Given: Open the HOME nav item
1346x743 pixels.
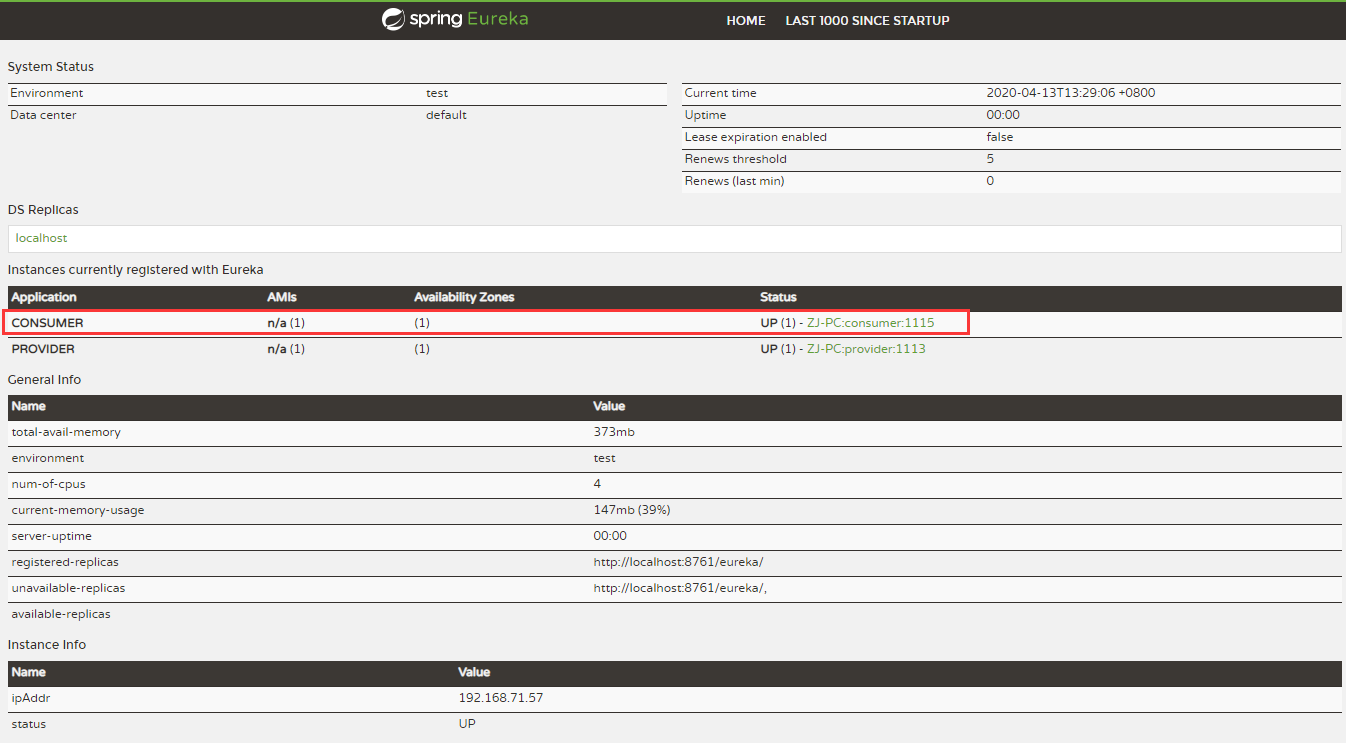Looking at the screenshot, I should click(x=746, y=20).
